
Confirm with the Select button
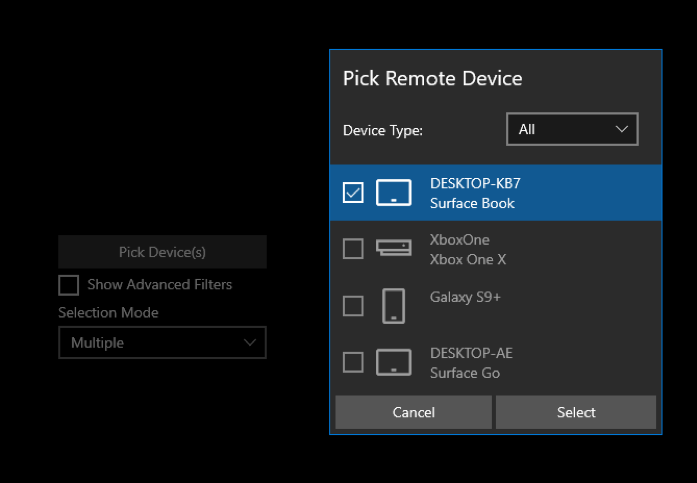click(576, 412)
